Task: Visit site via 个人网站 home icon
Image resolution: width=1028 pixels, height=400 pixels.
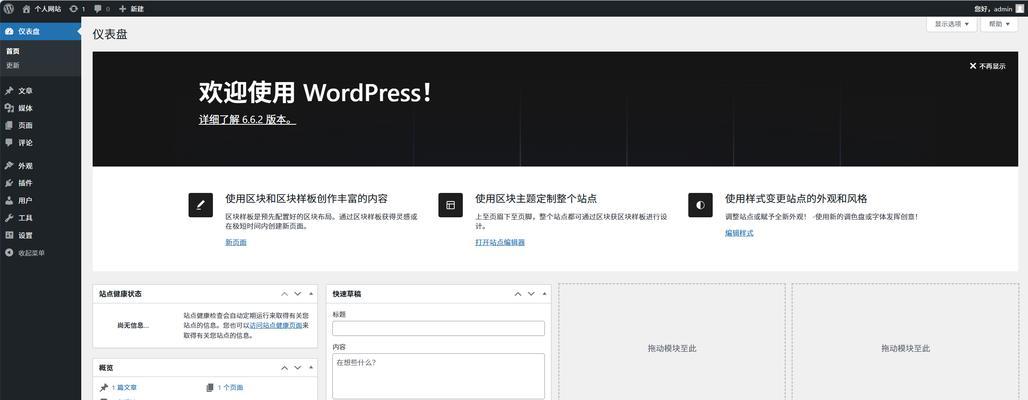Action: pos(26,9)
